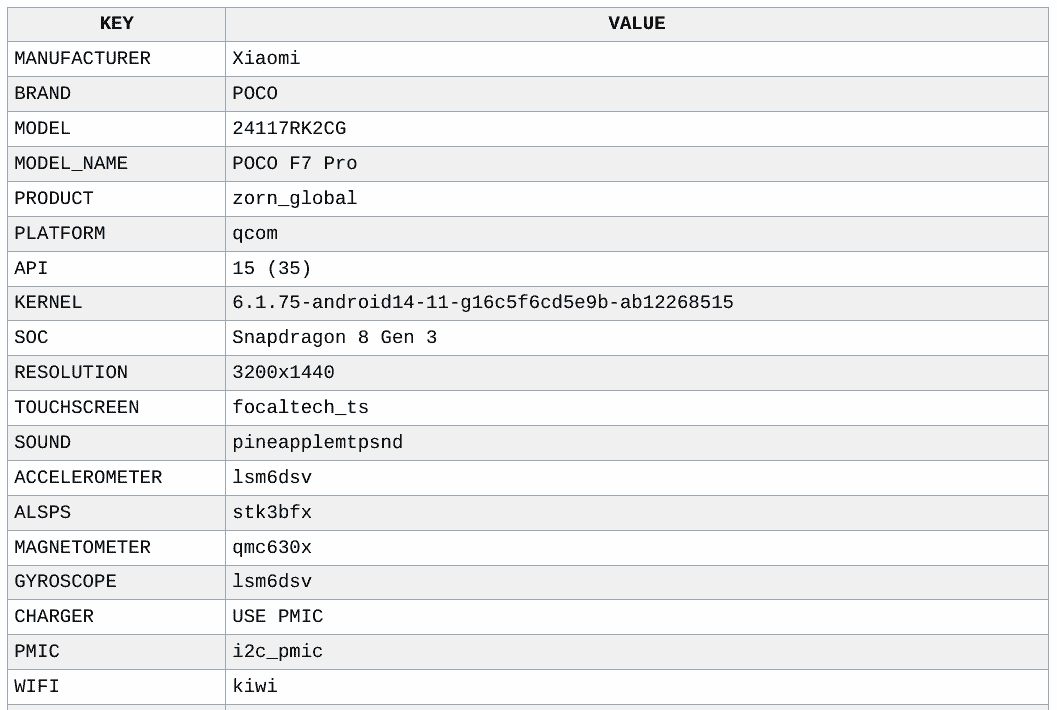Click the qmc630x magnetometer value

pyautogui.click(x=272, y=548)
